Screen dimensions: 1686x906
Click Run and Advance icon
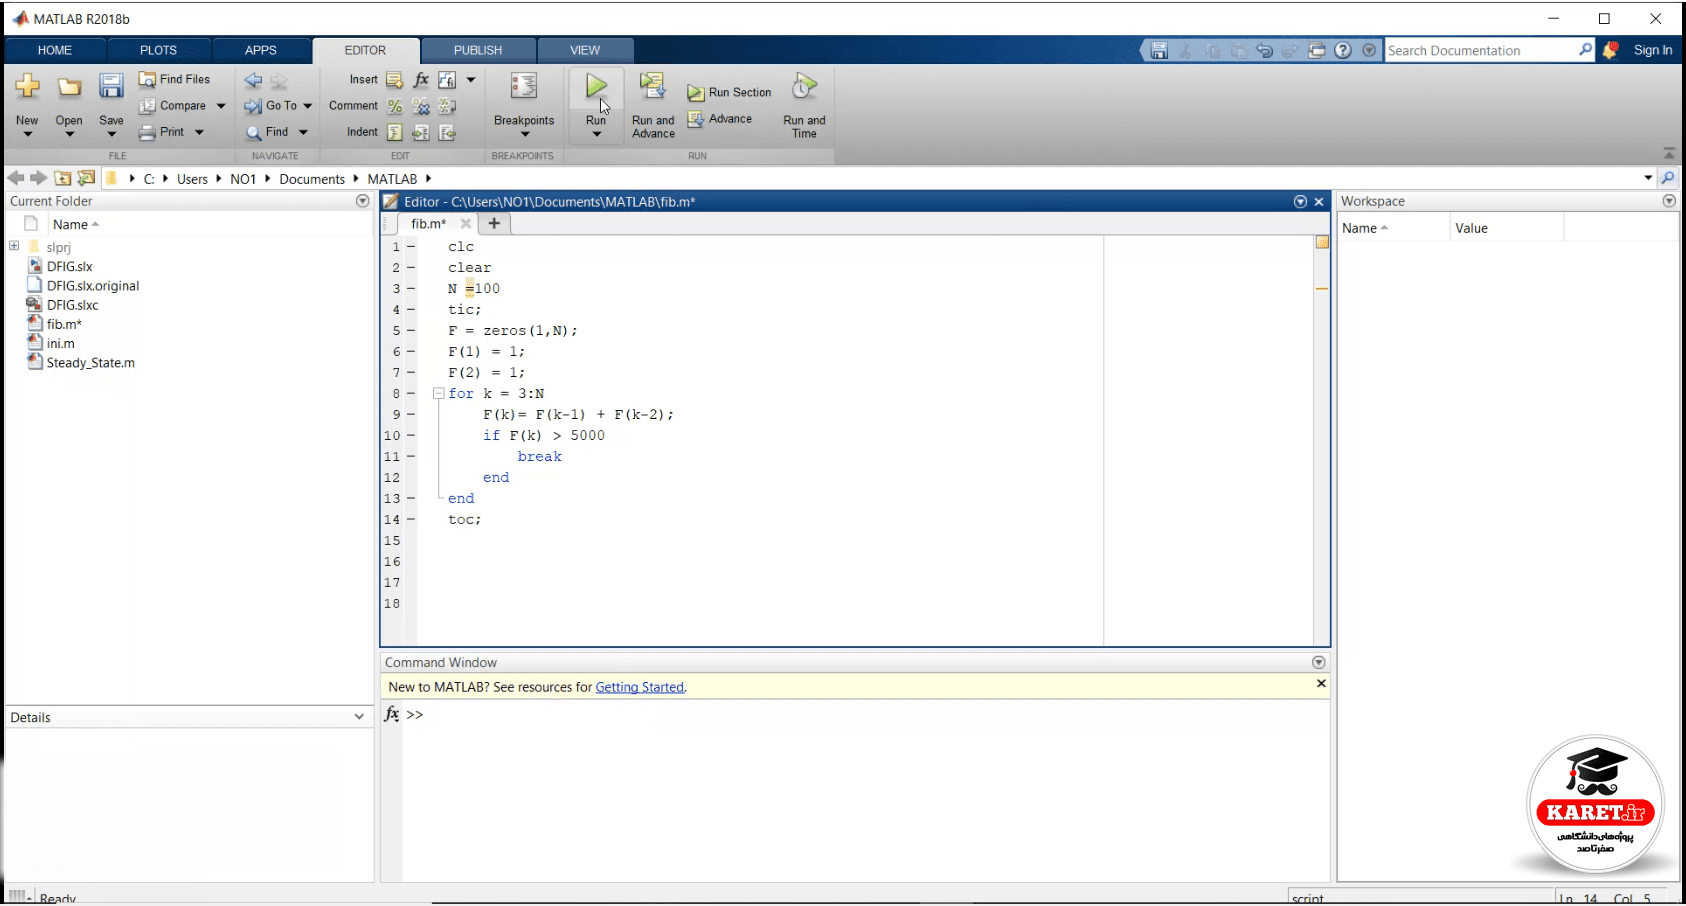(652, 86)
